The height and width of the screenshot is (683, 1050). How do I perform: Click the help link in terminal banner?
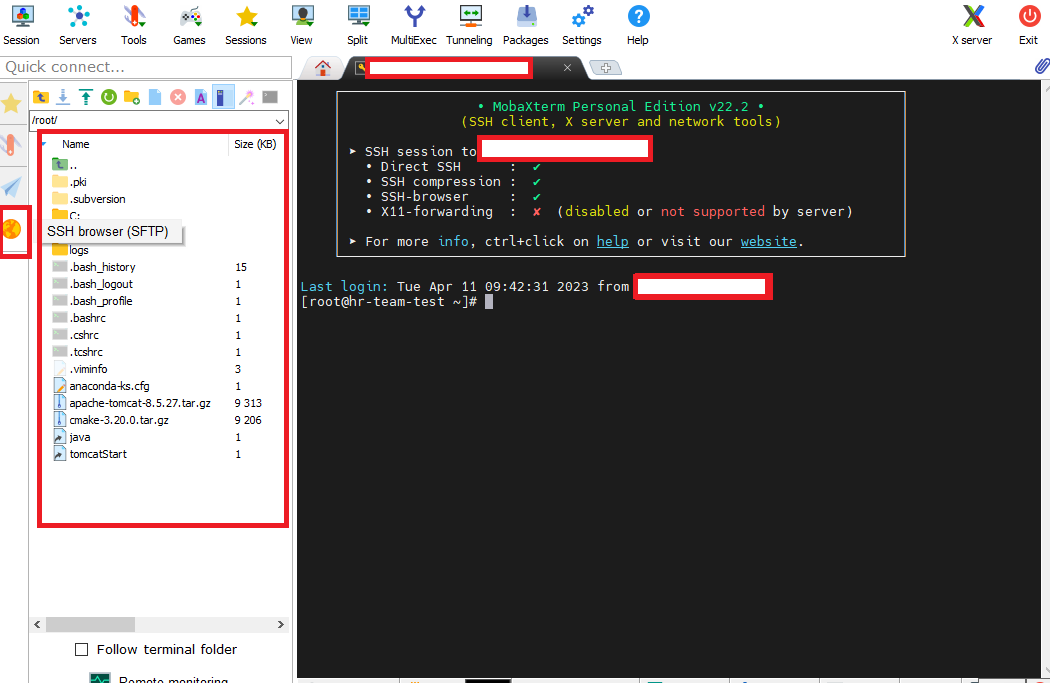click(613, 242)
